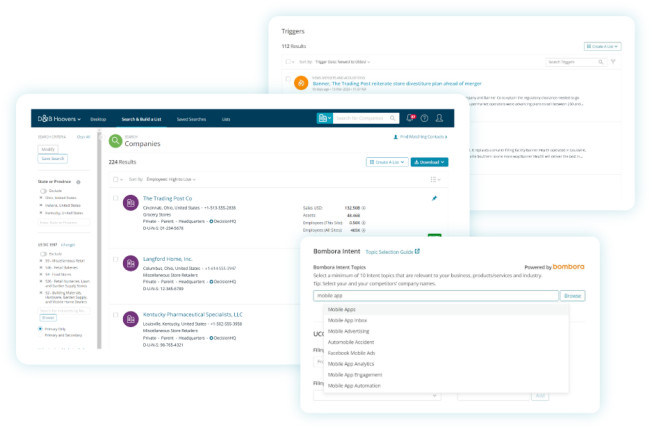Click the Save Search button
Image resolution: width=650 pixels, height=428 pixels.
[53, 158]
